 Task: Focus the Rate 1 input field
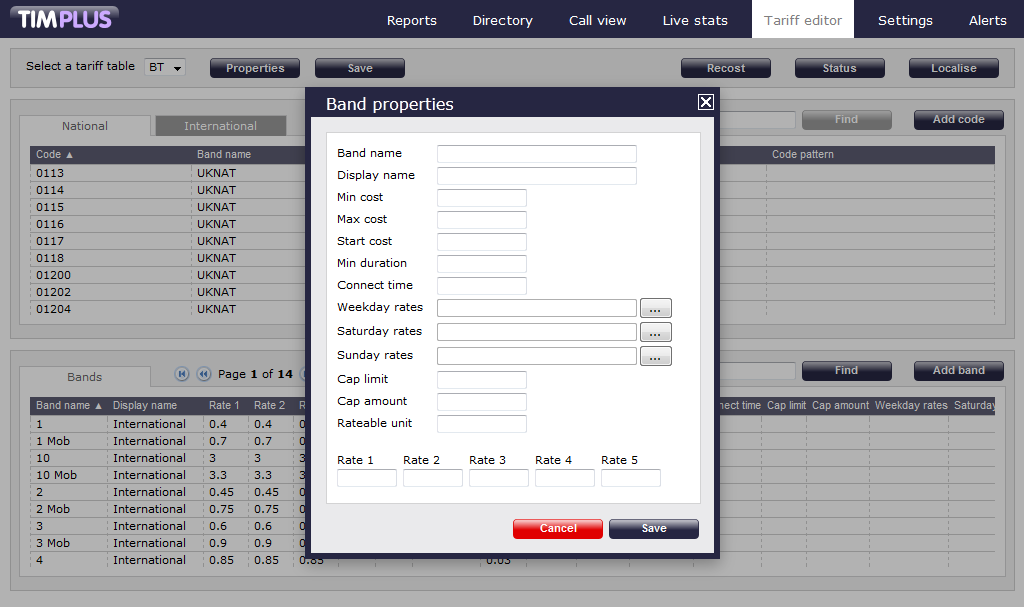pos(367,478)
